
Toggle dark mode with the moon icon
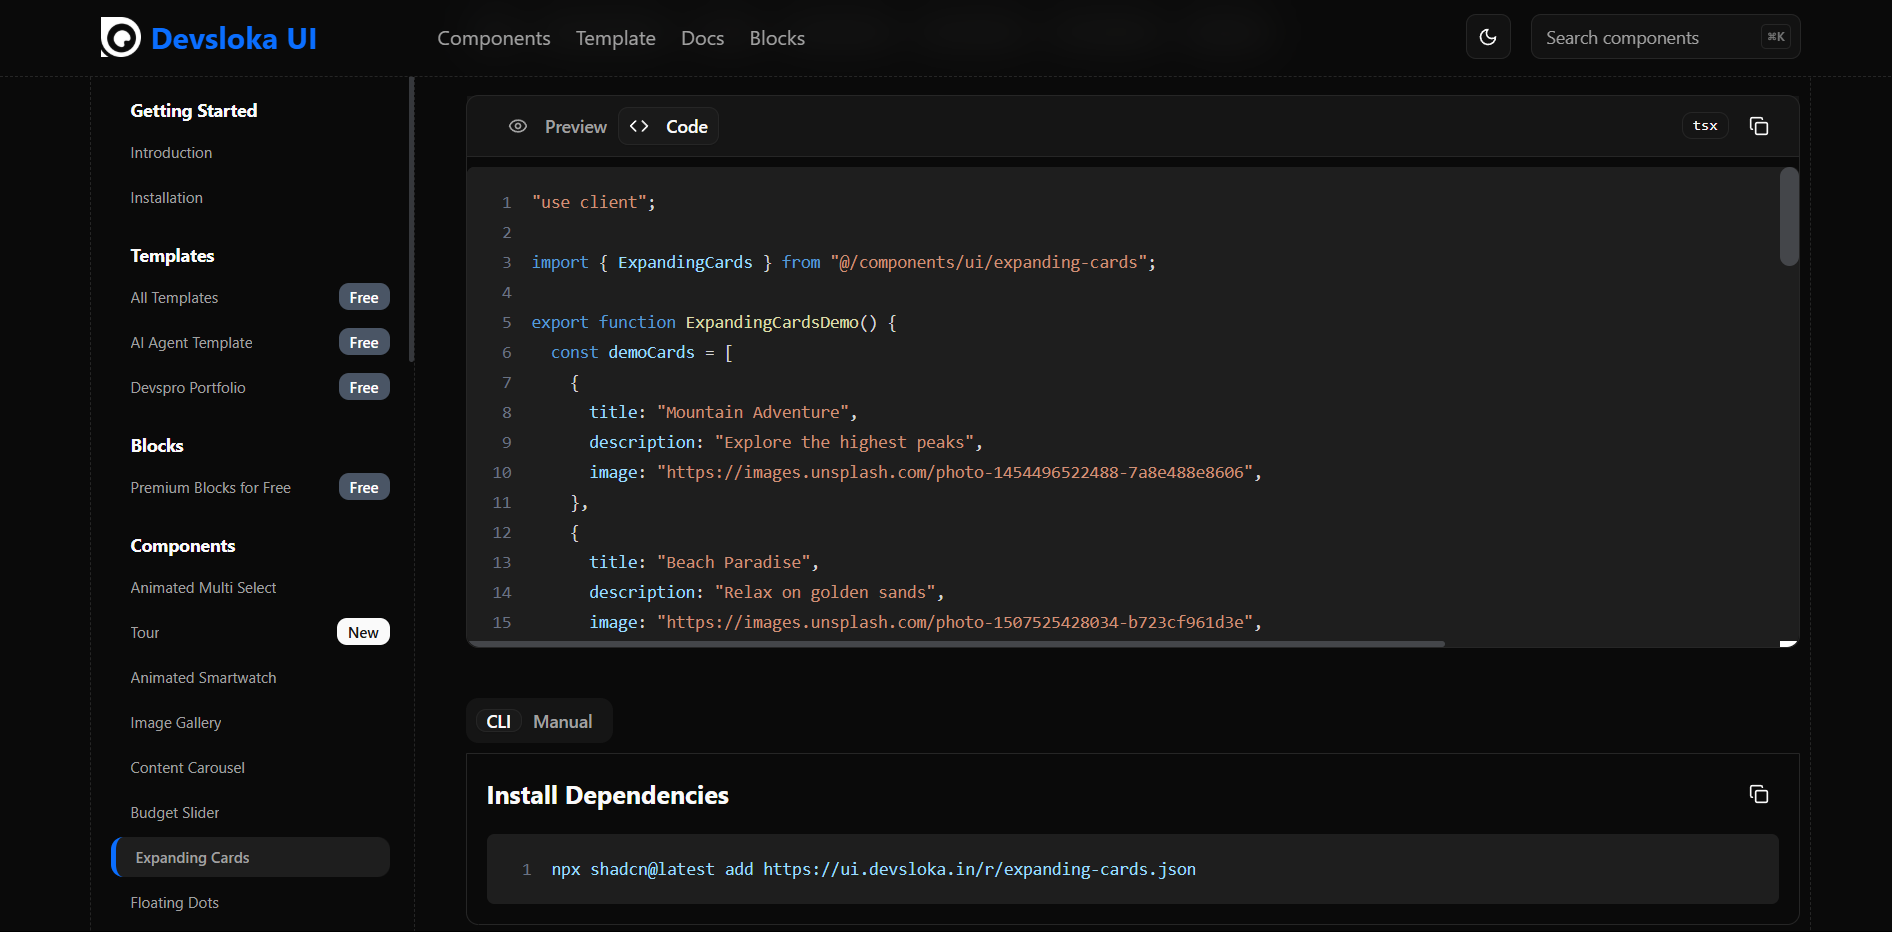coord(1488,37)
